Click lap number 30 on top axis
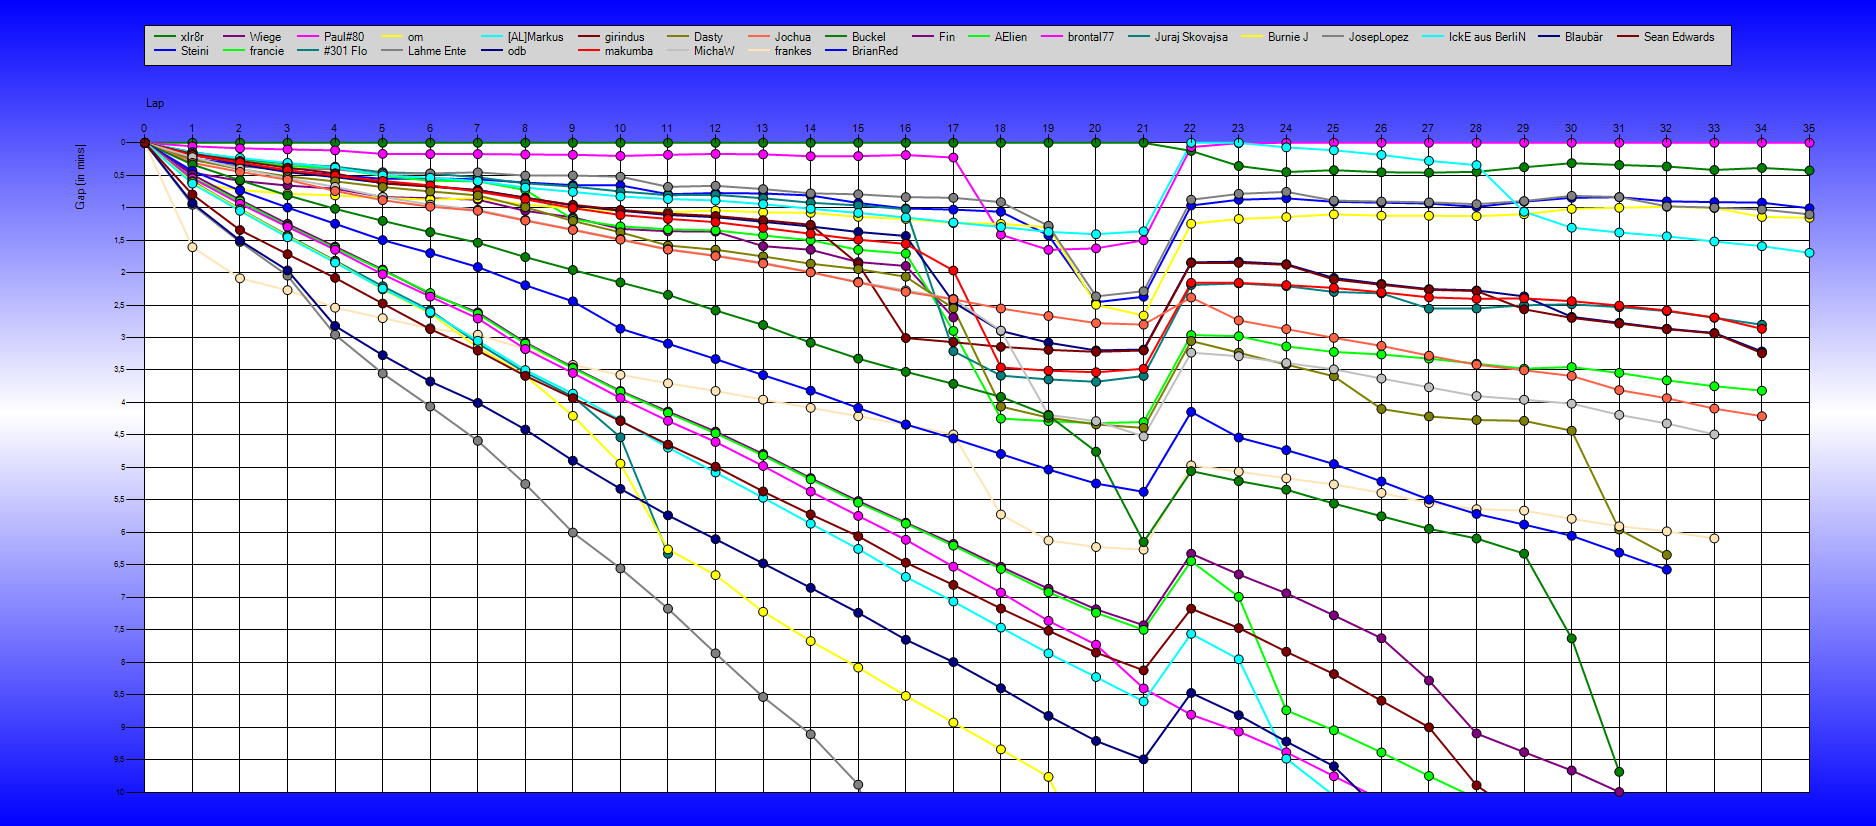Image resolution: width=1876 pixels, height=826 pixels. tap(1571, 128)
